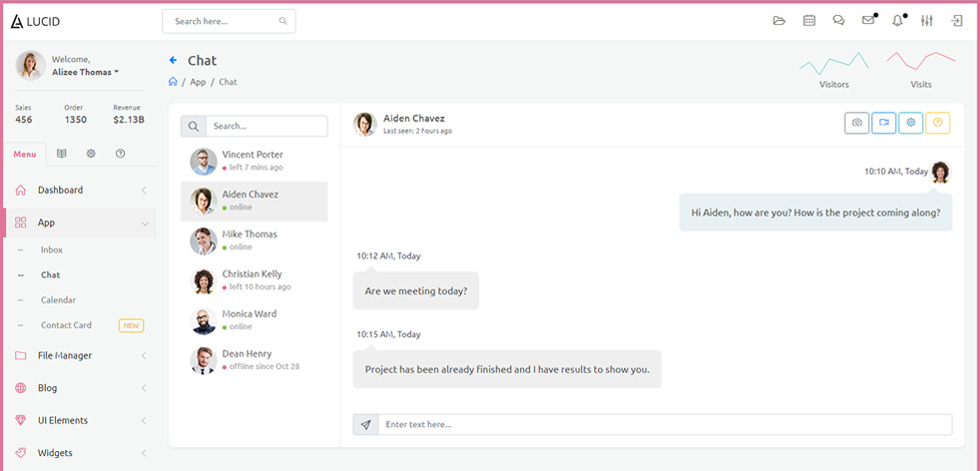Click the contacts Search field
Viewport: 980px width, 471px height.
(266, 126)
